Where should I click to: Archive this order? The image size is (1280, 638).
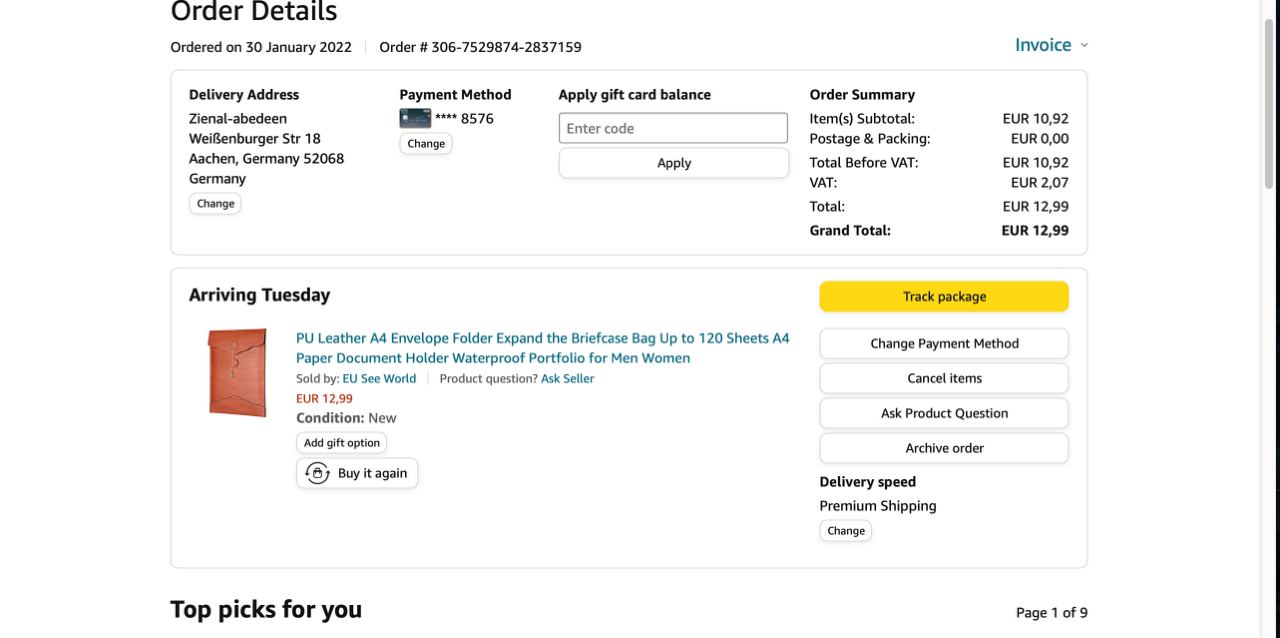944,448
